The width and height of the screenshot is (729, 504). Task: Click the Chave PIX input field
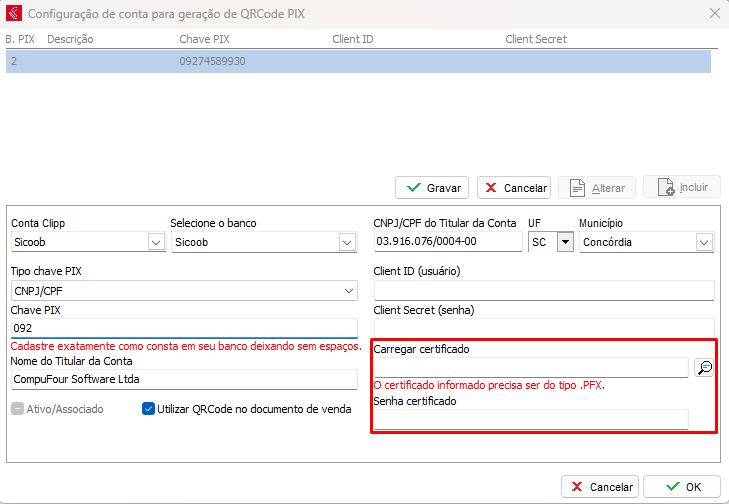pos(183,328)
